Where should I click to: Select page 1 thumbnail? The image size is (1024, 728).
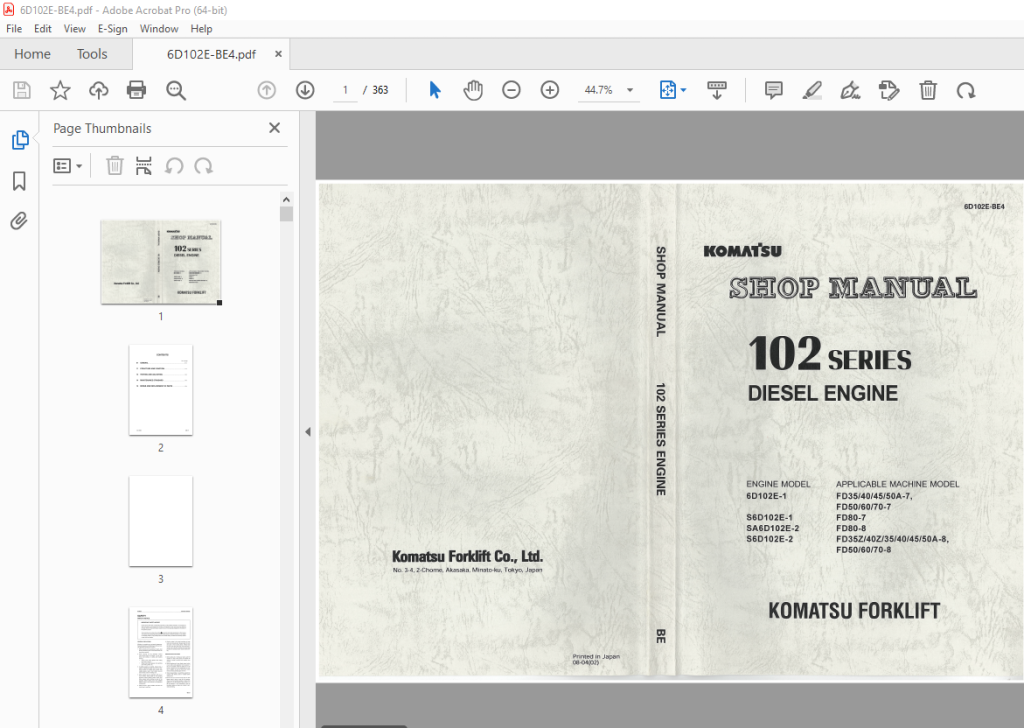click(x=161, y=262)
